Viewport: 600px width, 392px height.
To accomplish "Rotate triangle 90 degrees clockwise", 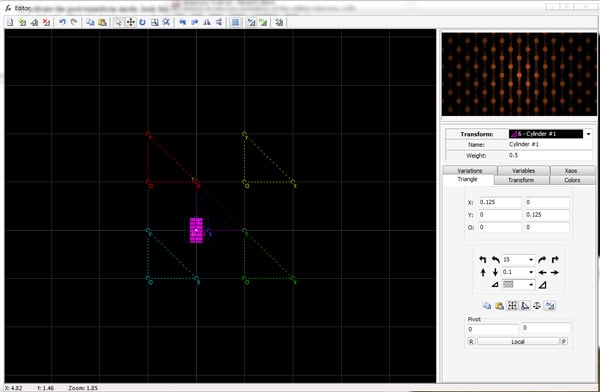I will tap(554, 260).
